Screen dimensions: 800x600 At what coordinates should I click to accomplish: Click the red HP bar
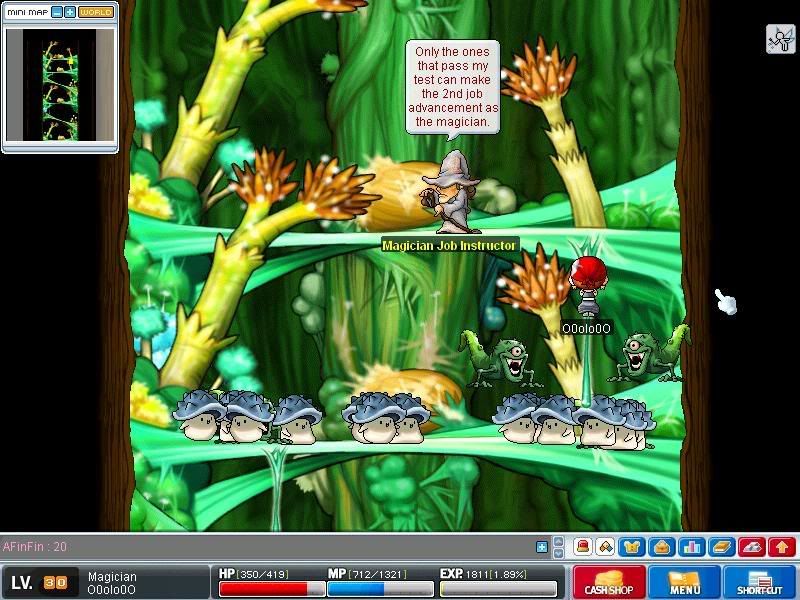(x=271, y=589)
